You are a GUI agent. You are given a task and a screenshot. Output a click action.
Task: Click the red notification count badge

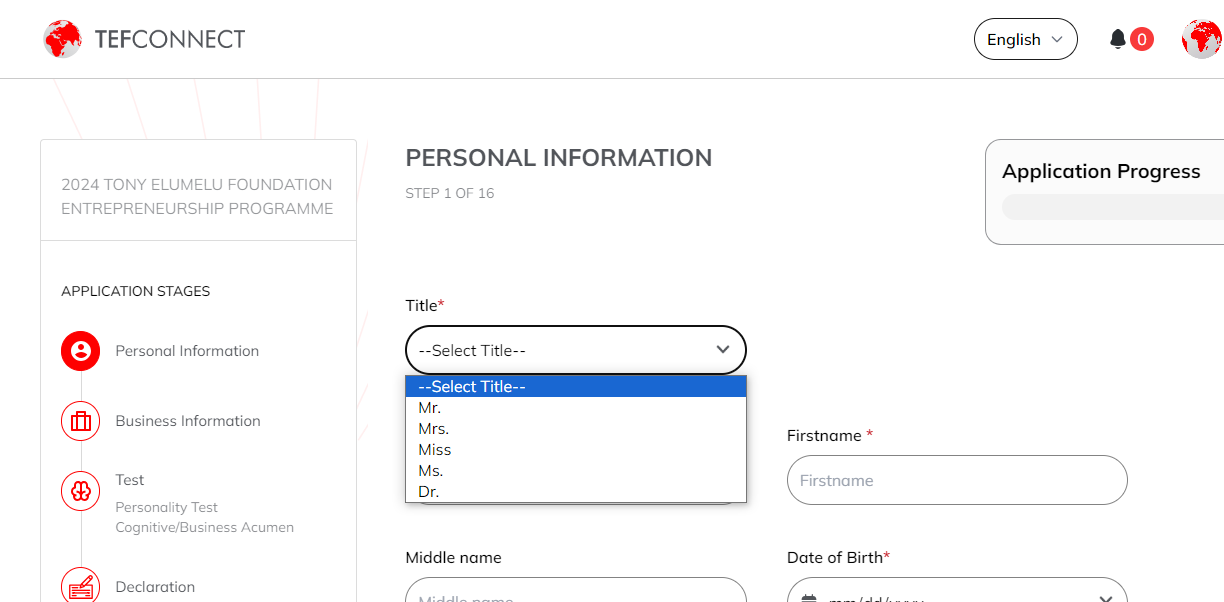[1142, 39]
